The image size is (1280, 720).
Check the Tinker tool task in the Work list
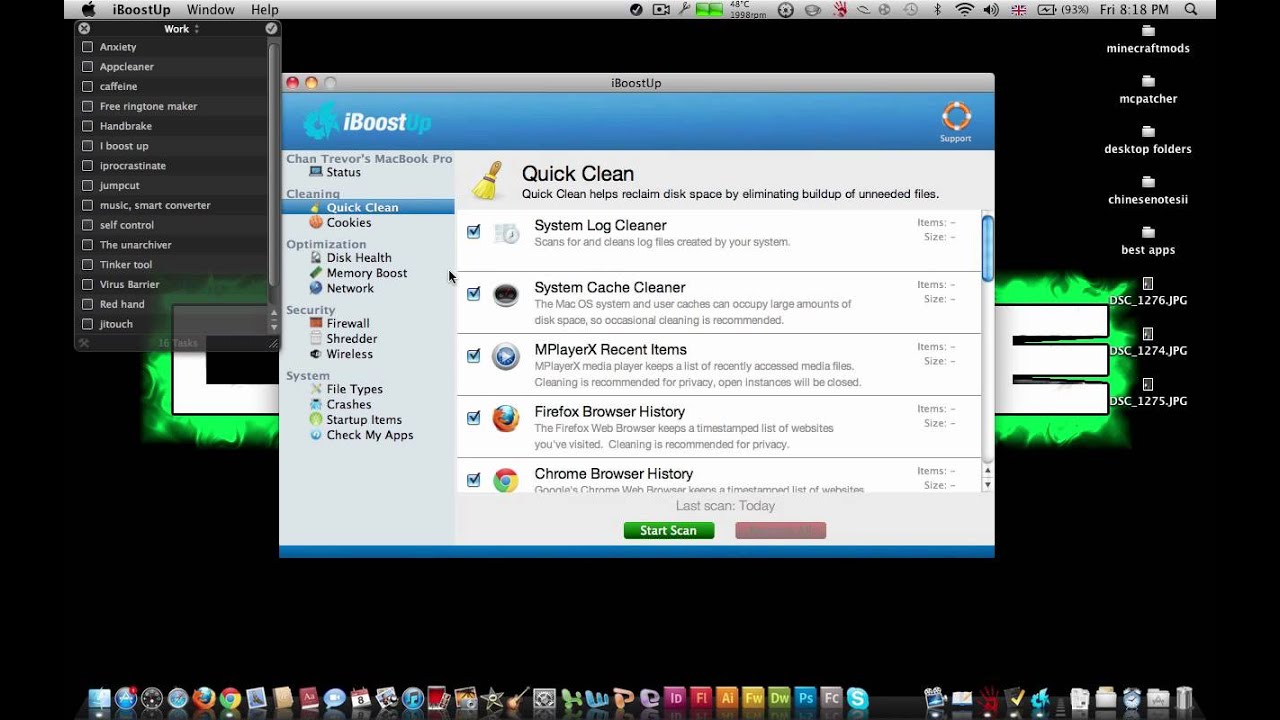(88, 265)
